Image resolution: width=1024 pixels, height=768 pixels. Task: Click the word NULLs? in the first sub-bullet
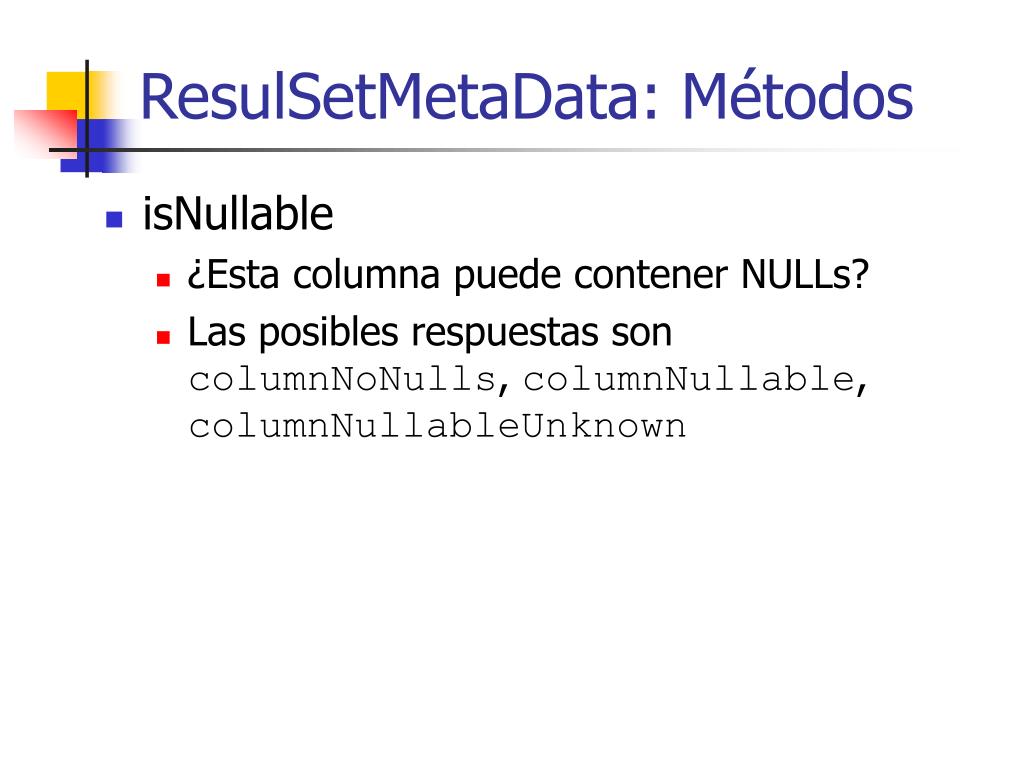pyautogui.click(x=805, y=274)
